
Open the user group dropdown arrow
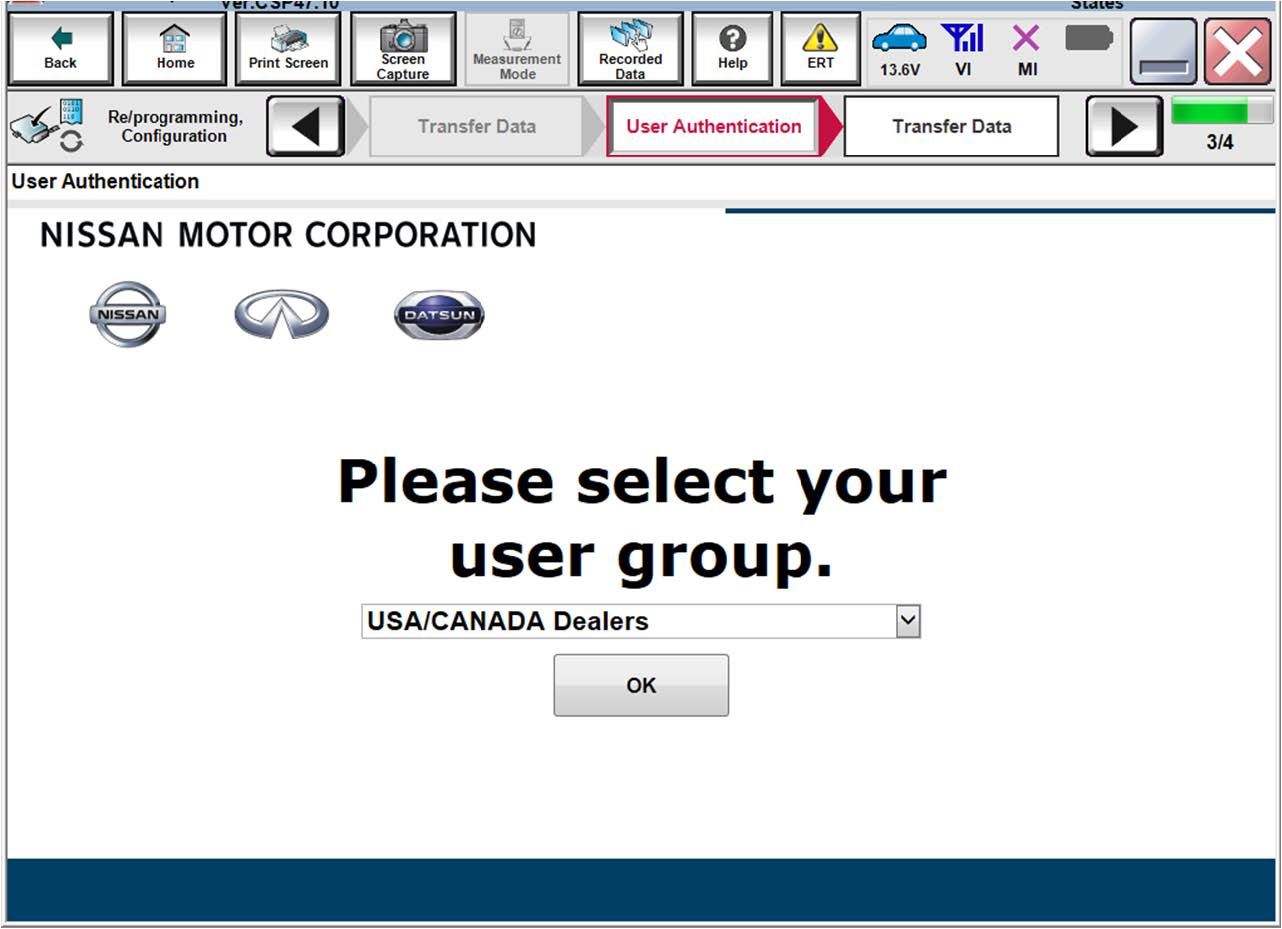pos(907,621)
